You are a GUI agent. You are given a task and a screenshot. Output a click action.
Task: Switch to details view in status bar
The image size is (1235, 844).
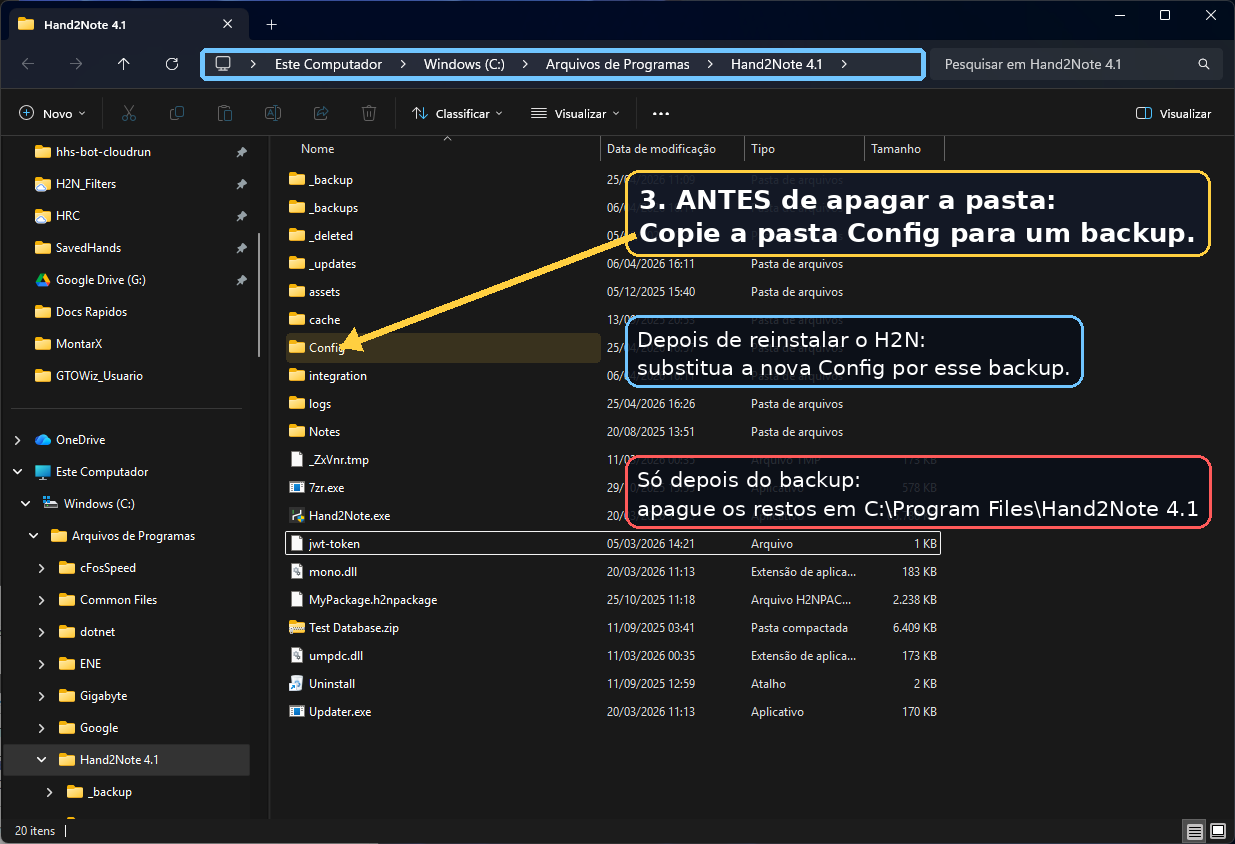pyautogui.click(x=1194, y=831)
